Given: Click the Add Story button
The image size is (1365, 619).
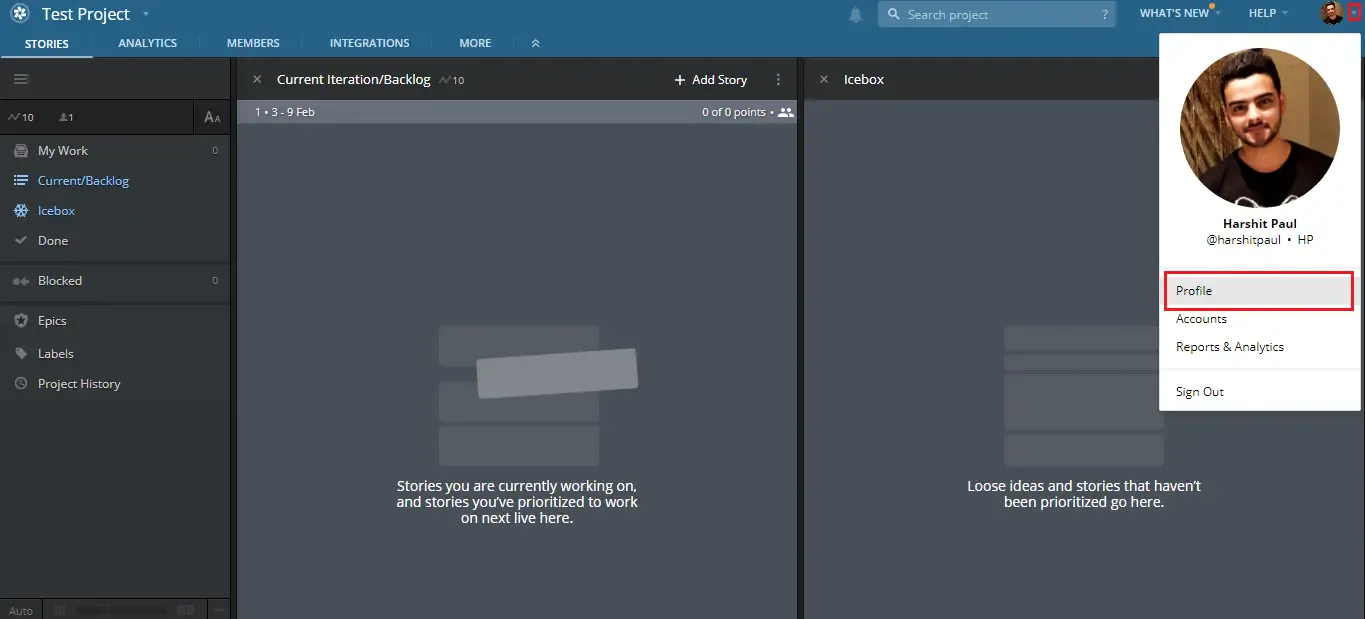Looking at the screenshot, I should click(x=711, y=80).
